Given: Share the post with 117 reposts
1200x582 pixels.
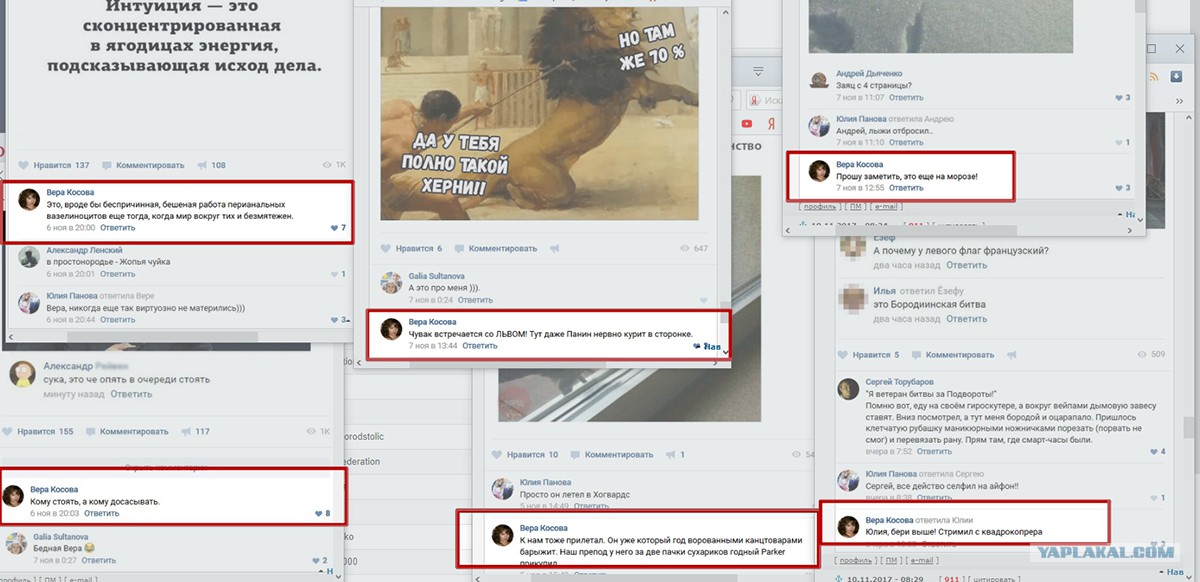Looking at the screenshot, I should [194, 431].
